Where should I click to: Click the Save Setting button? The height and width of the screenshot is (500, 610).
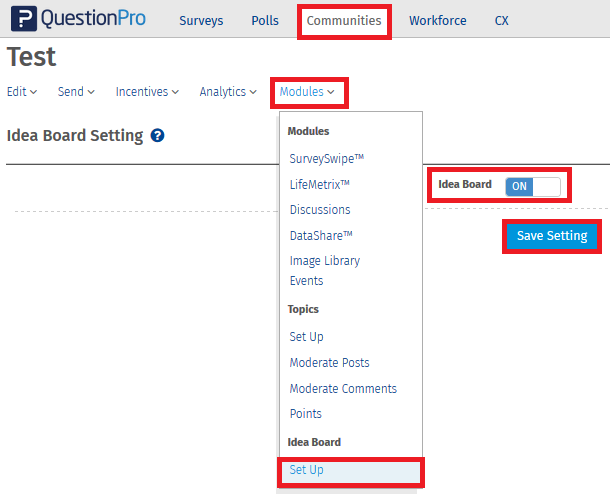[552, 236]
